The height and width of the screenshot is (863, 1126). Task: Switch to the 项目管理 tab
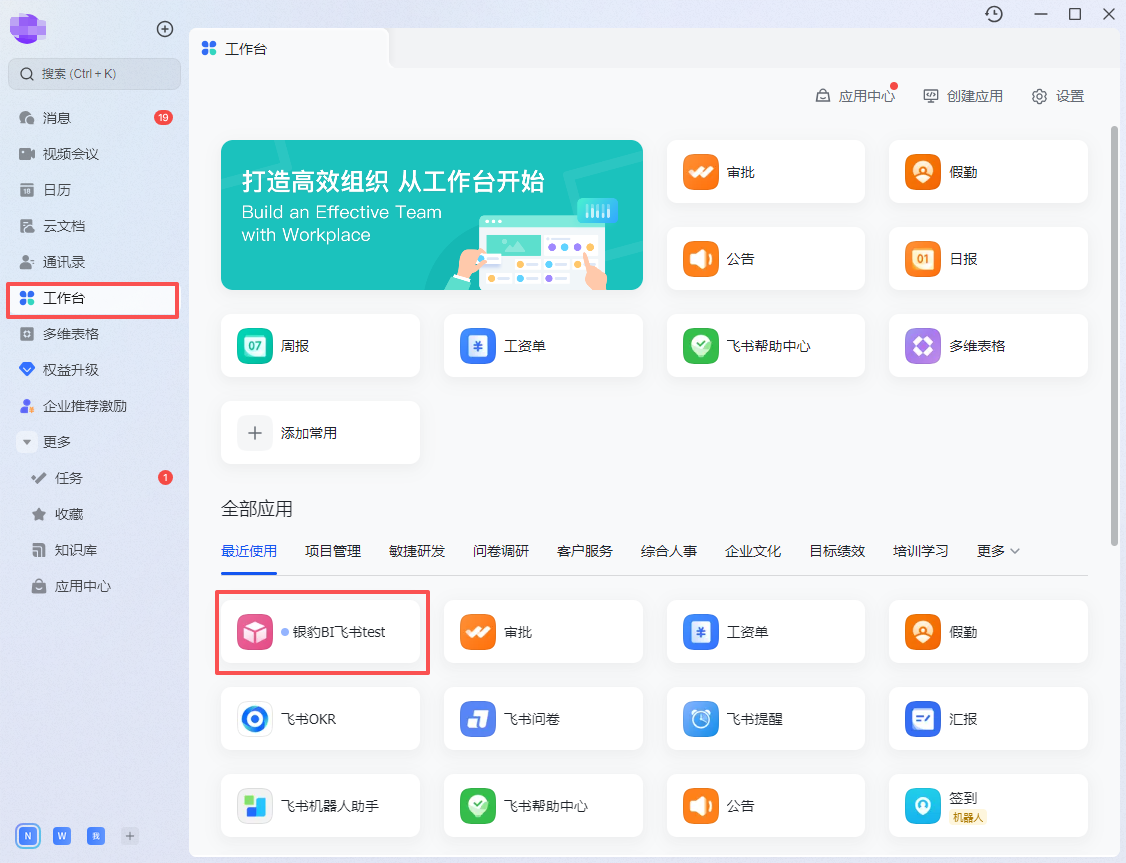[x=333, y=551]
